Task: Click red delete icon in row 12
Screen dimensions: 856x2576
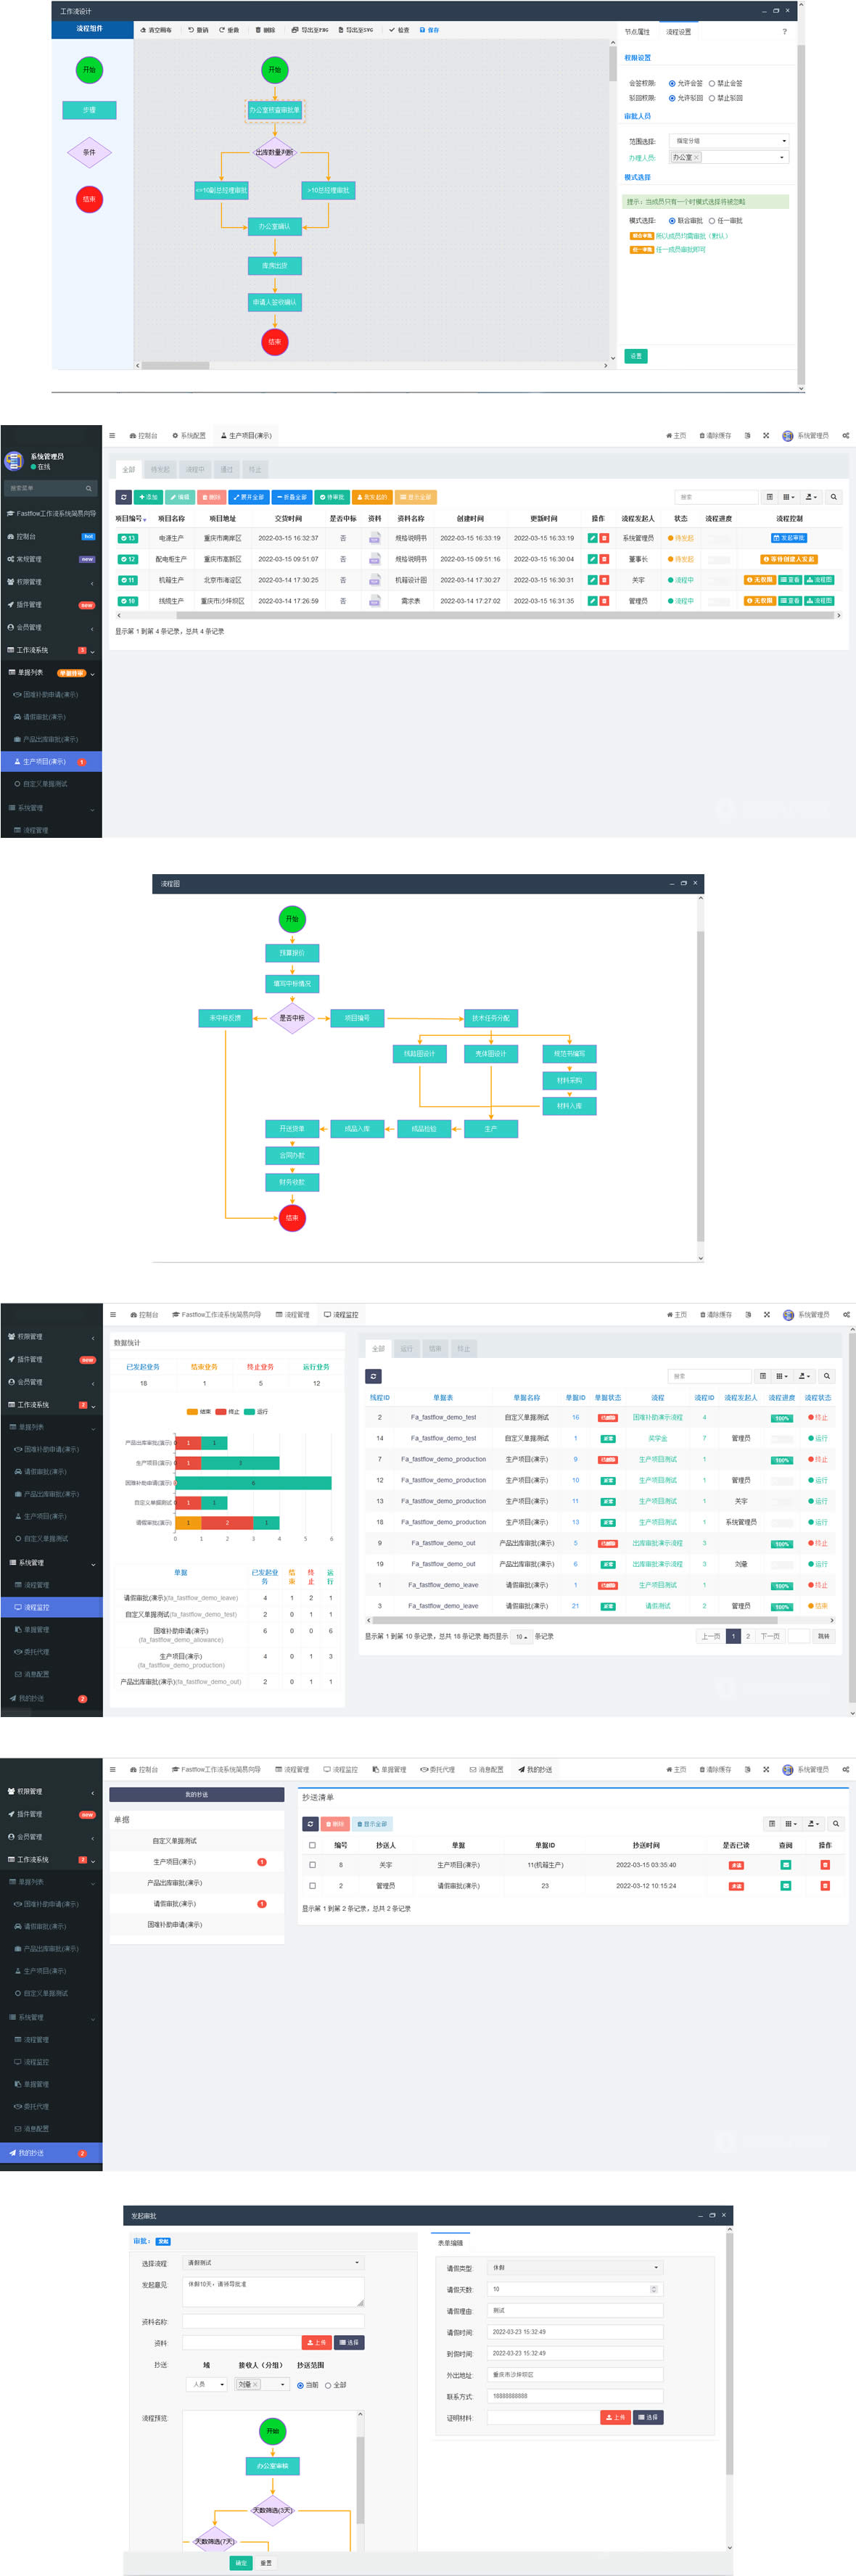Action: click(x=604, y=559)
